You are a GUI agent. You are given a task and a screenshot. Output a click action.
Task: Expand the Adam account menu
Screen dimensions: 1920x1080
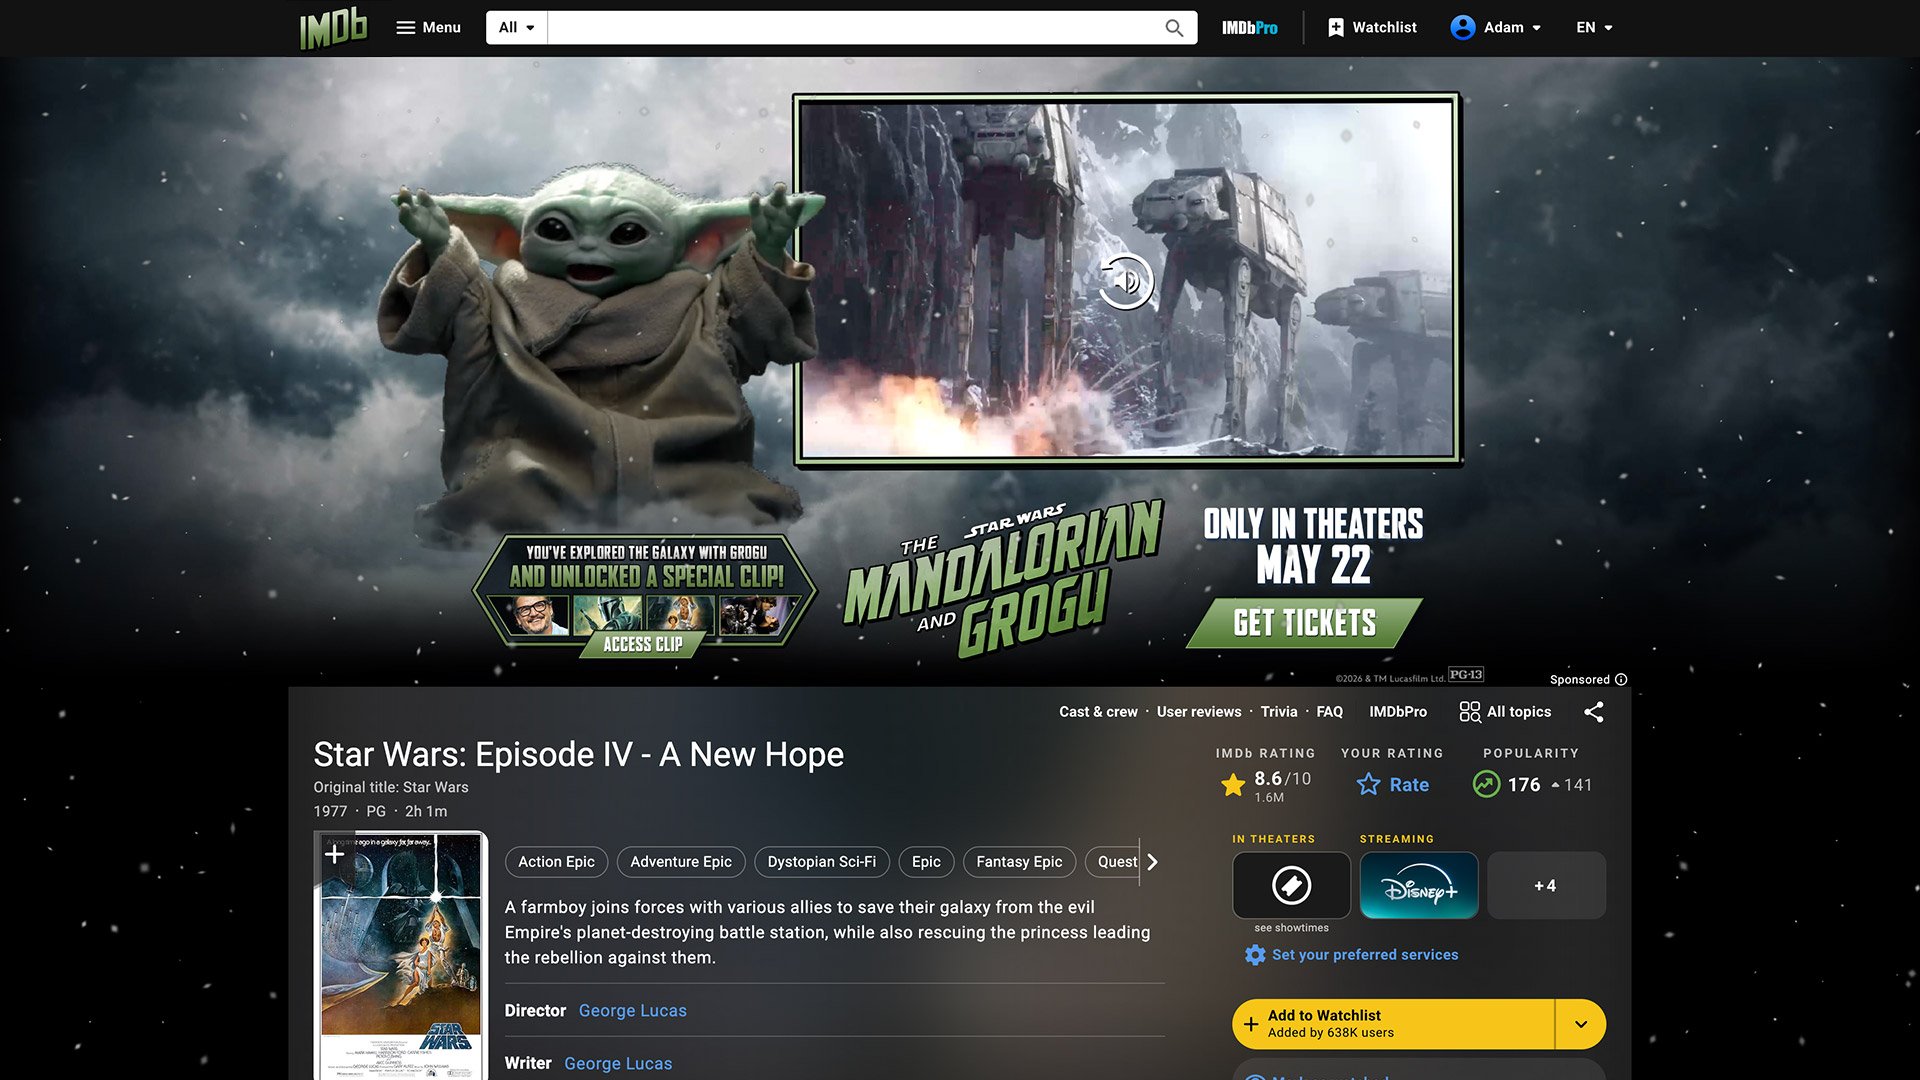(1496, 28)
